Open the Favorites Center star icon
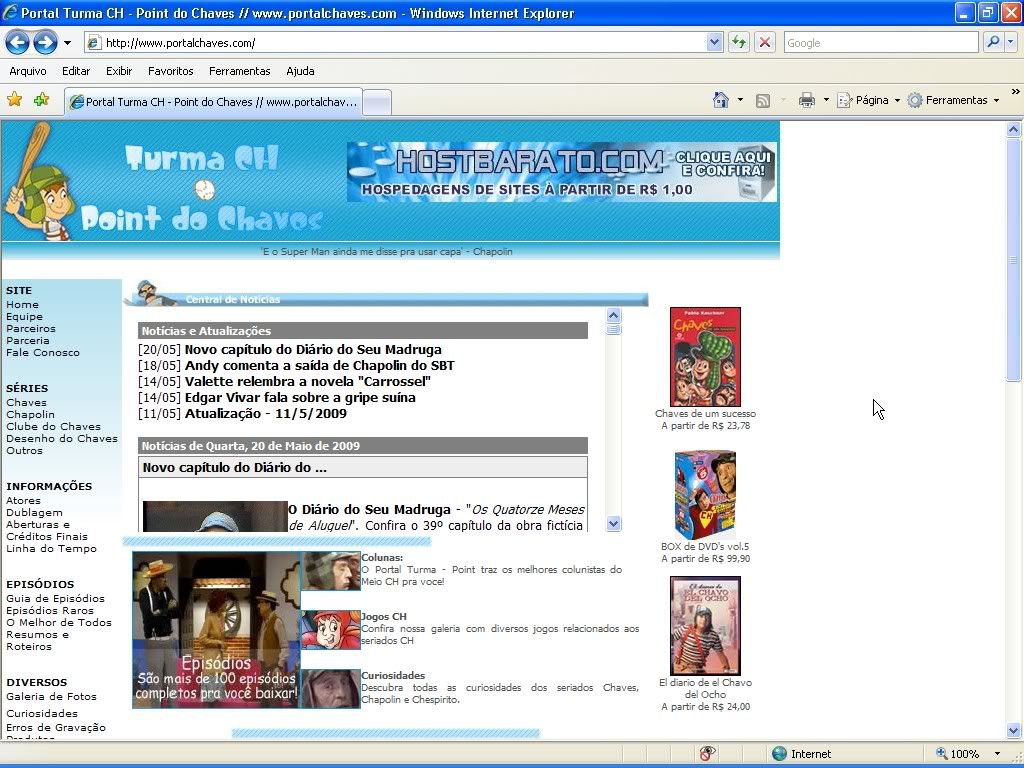Viewport: 1024px width, 768px height. click(14, 100)
